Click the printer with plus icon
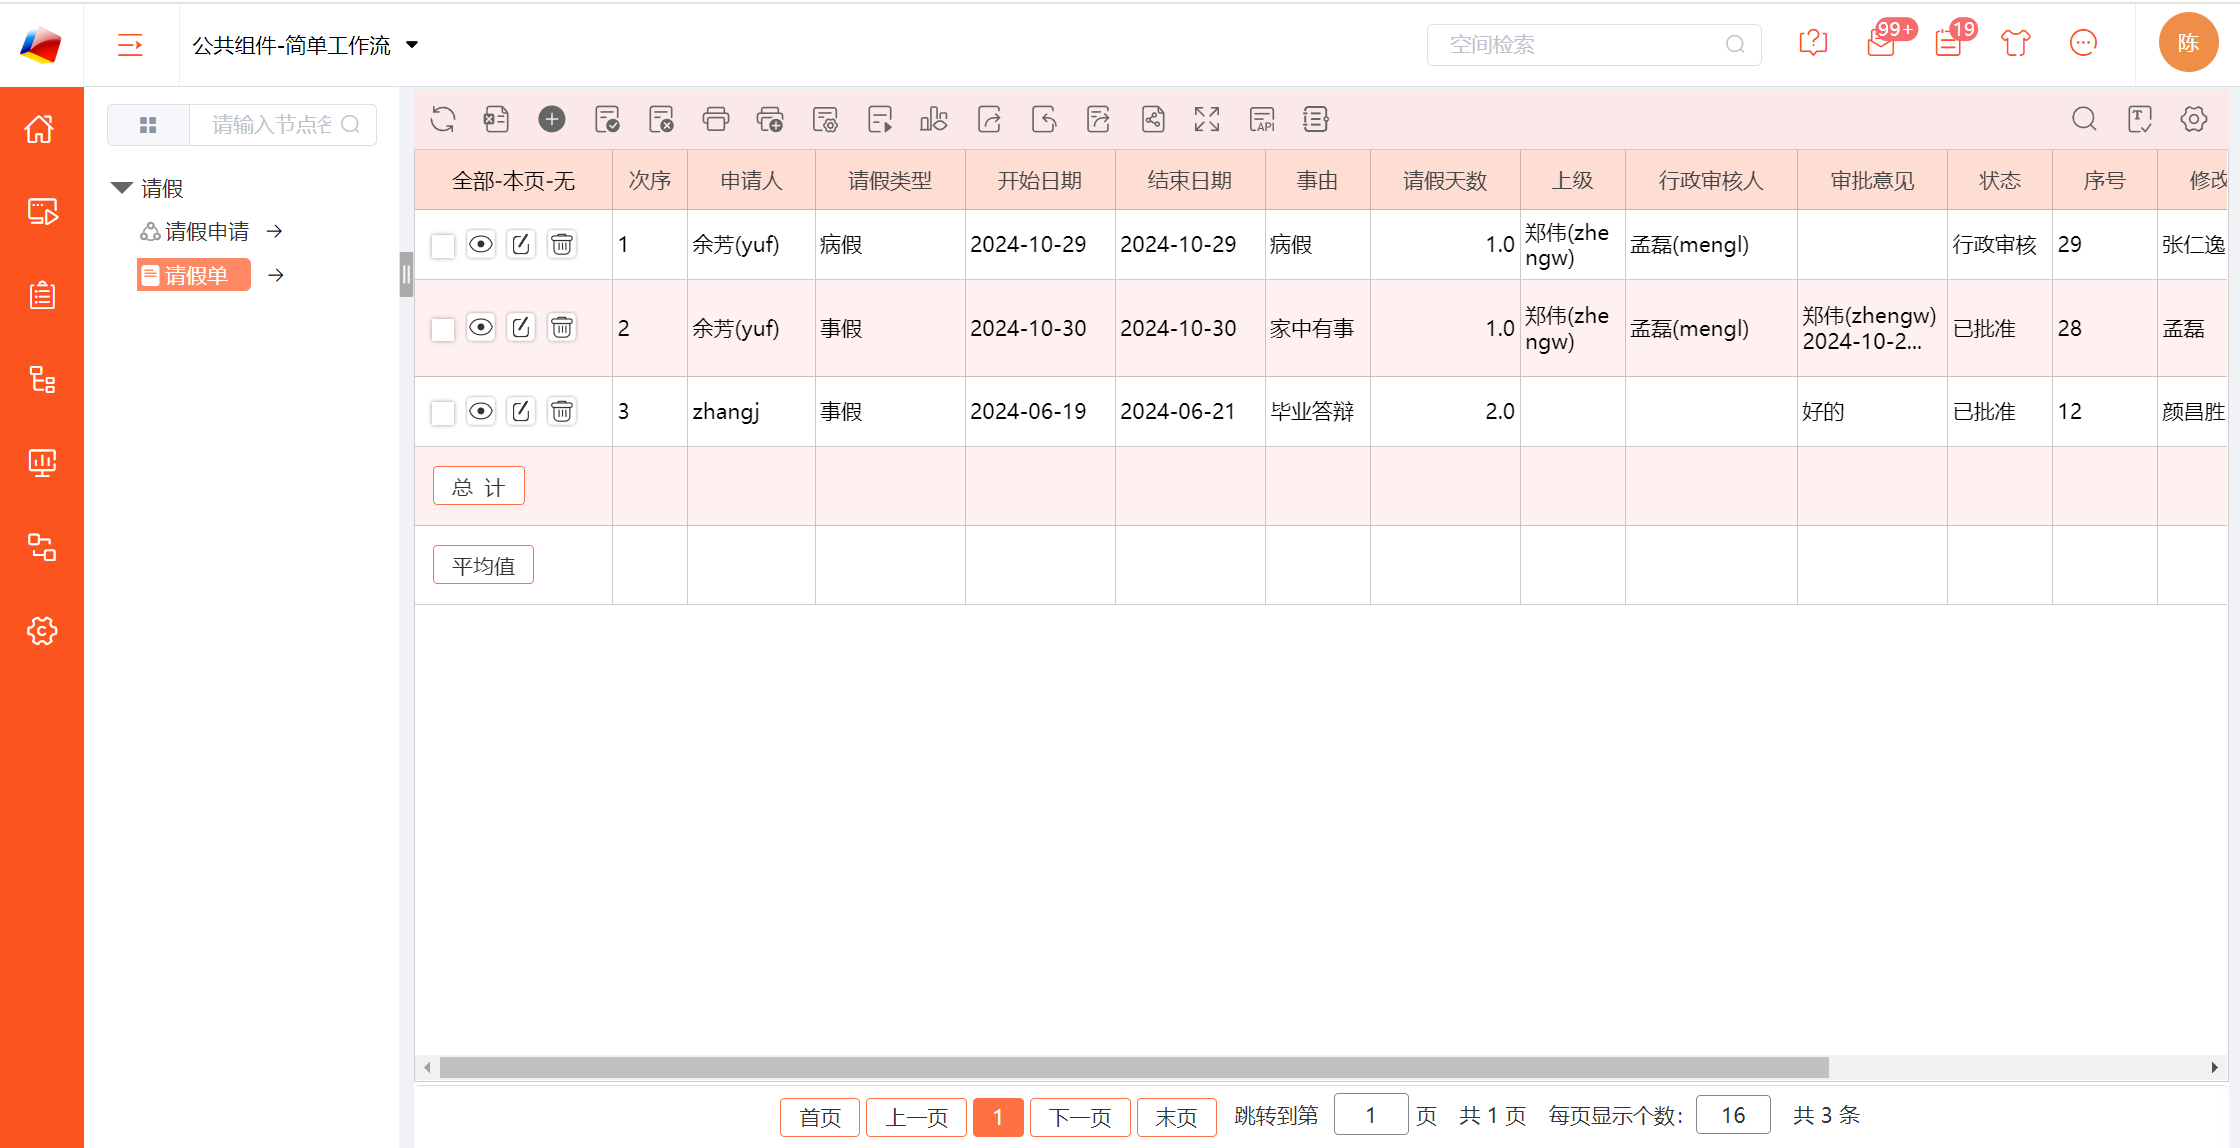Viewport: 2240px width, 1148px height. (x=770, y=120)
